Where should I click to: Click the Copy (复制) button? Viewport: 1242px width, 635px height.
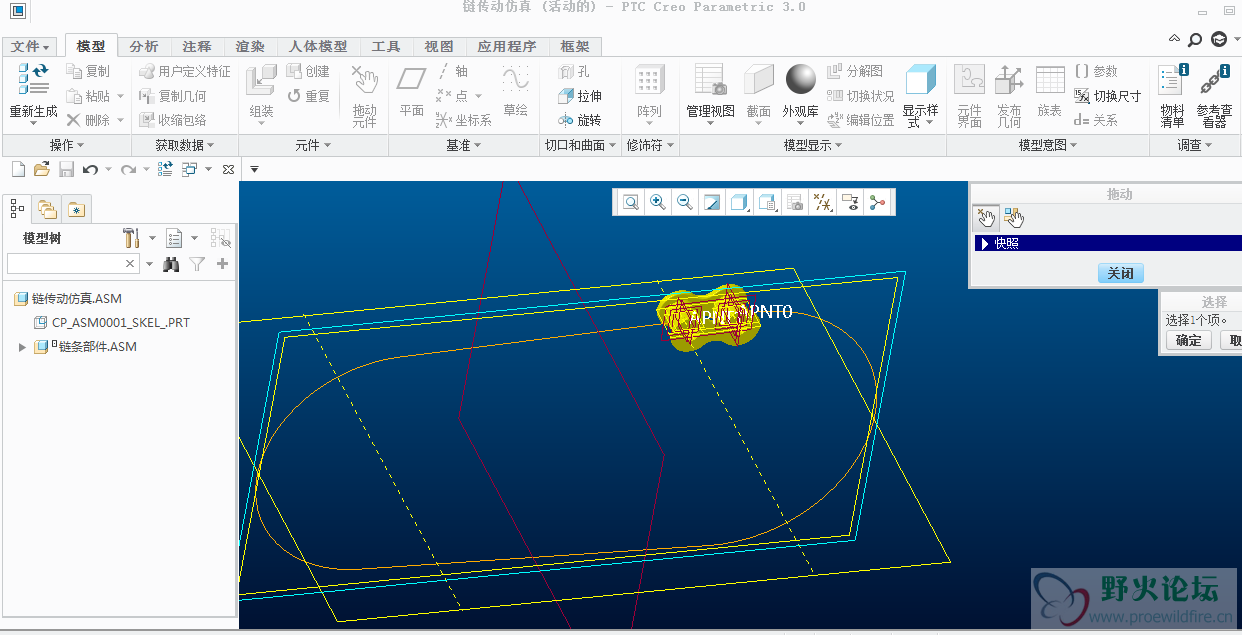(x=88, y=72)
